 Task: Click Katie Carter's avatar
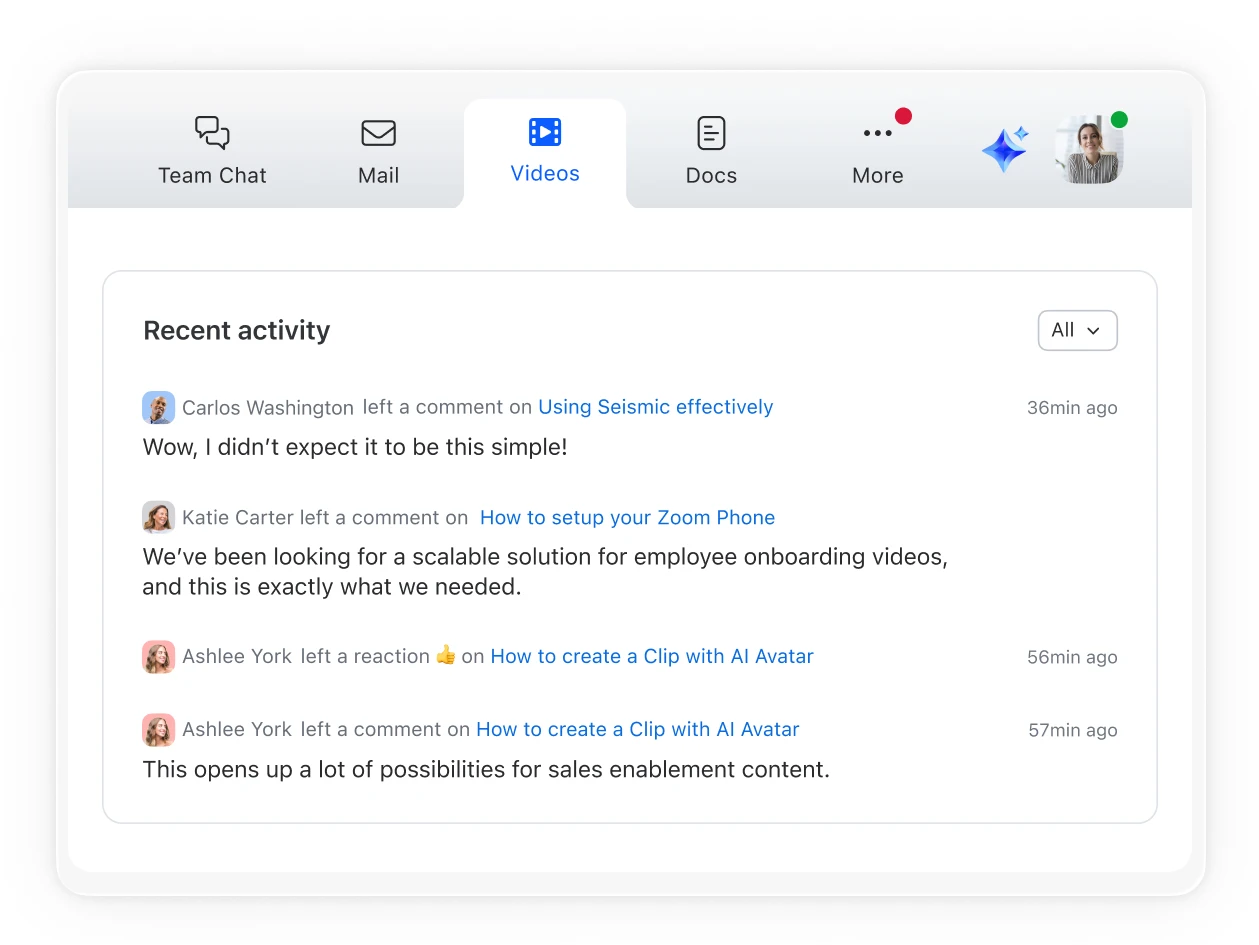(x=158, y=517)
